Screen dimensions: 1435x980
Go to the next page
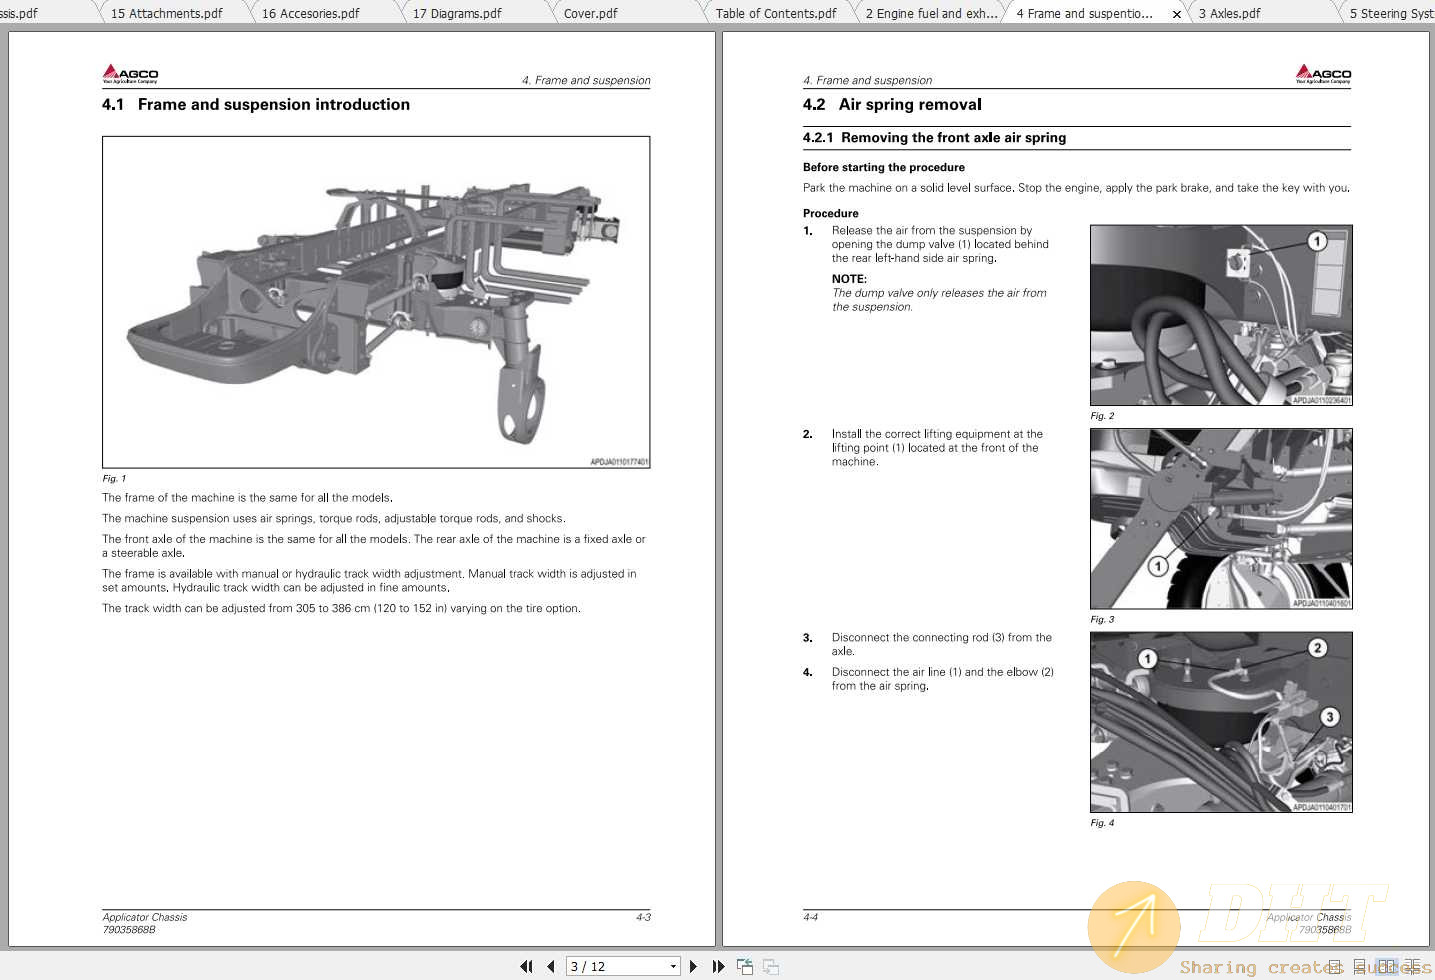click(693, 966)
